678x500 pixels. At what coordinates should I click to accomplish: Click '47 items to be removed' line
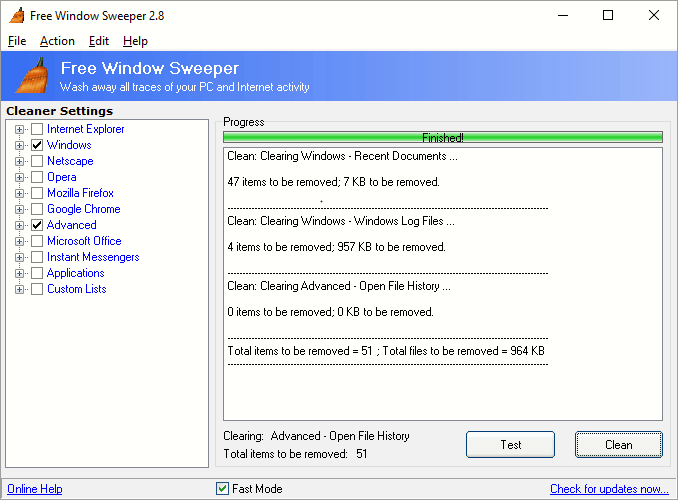pos(333,182)
